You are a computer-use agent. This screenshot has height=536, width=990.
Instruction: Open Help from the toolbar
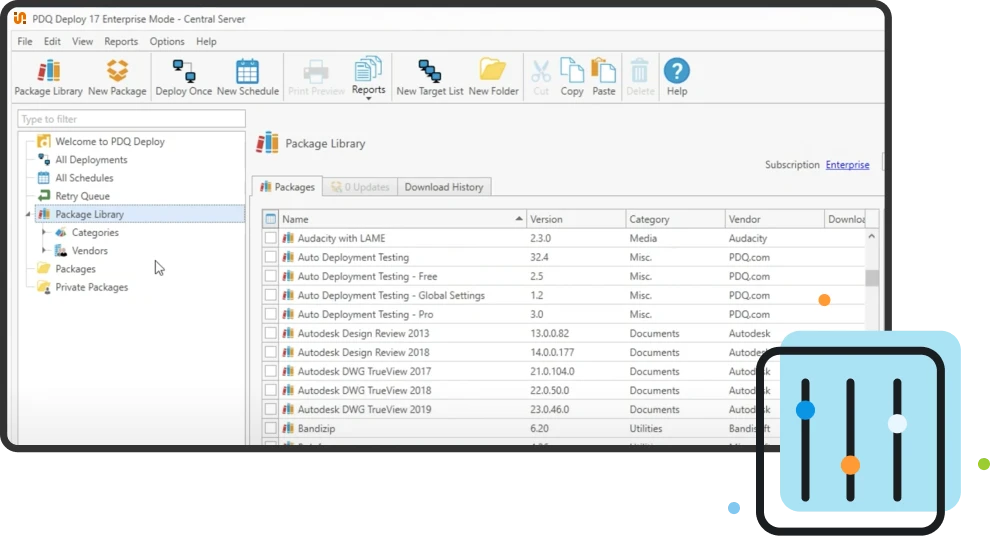coord(677,78)
